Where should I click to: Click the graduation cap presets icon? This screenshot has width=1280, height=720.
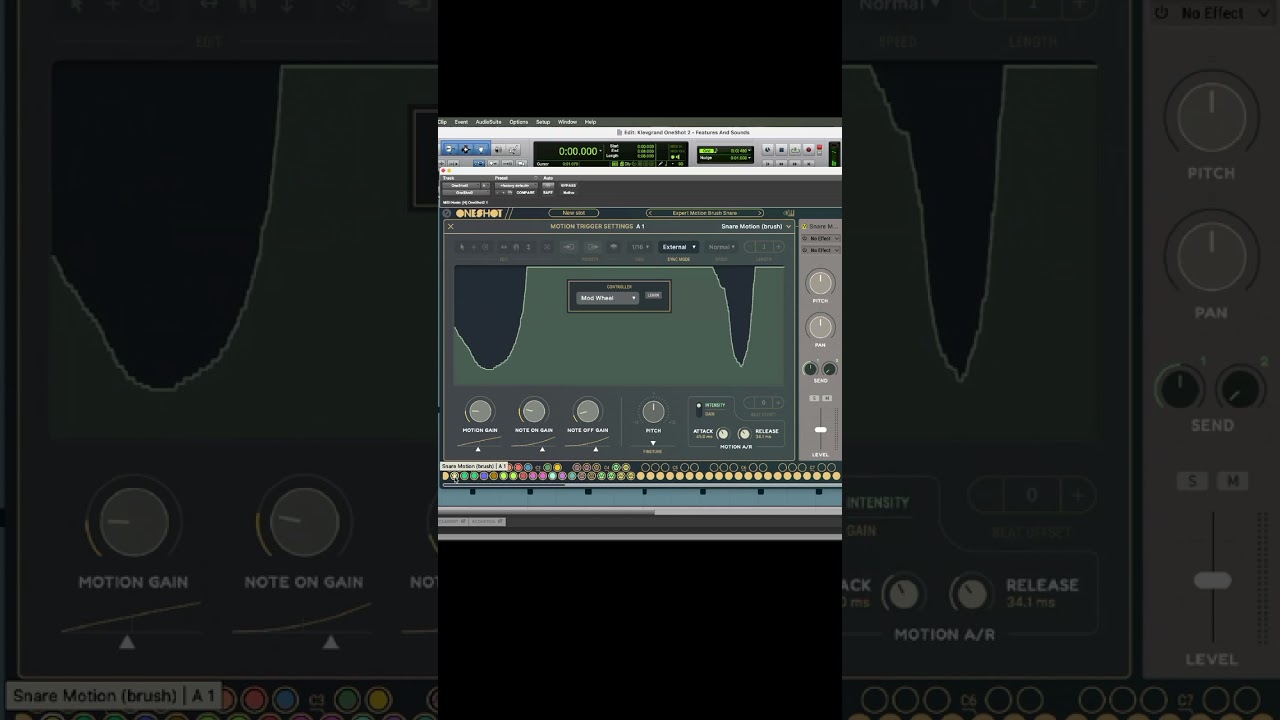(x=614, y=247)
